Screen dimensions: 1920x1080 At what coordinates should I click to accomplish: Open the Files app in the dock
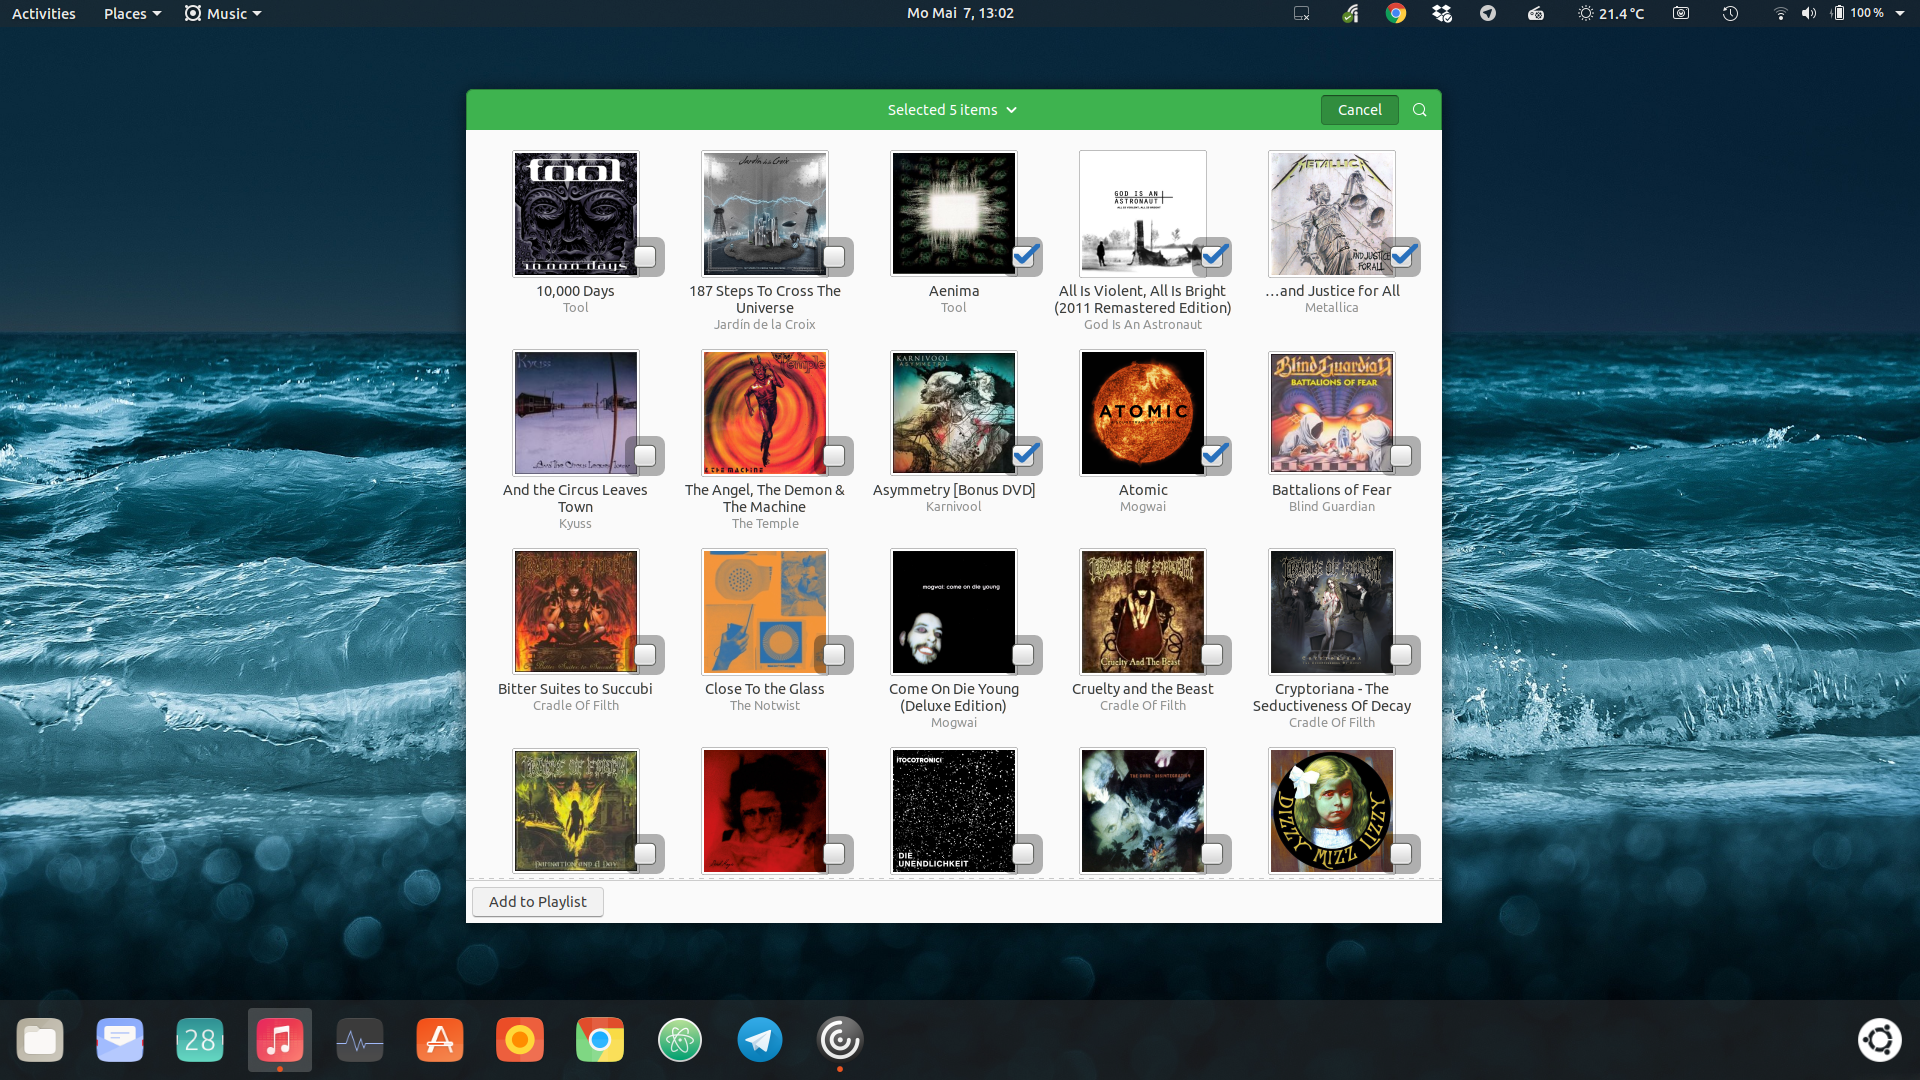[x=40, y=1040]
